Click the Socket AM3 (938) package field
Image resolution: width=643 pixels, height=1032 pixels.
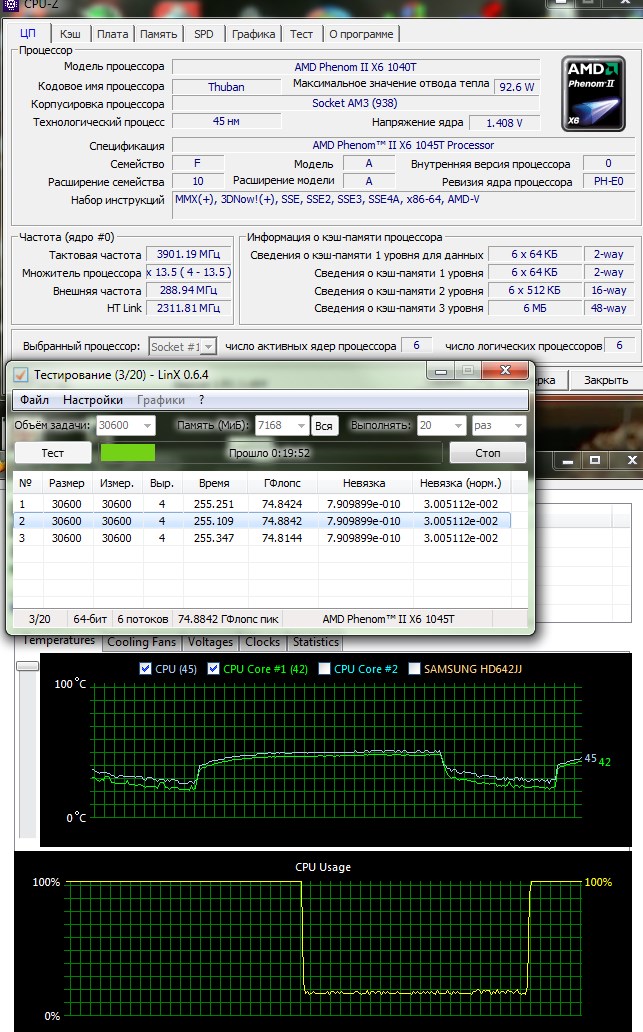click(x=355, y=103)
